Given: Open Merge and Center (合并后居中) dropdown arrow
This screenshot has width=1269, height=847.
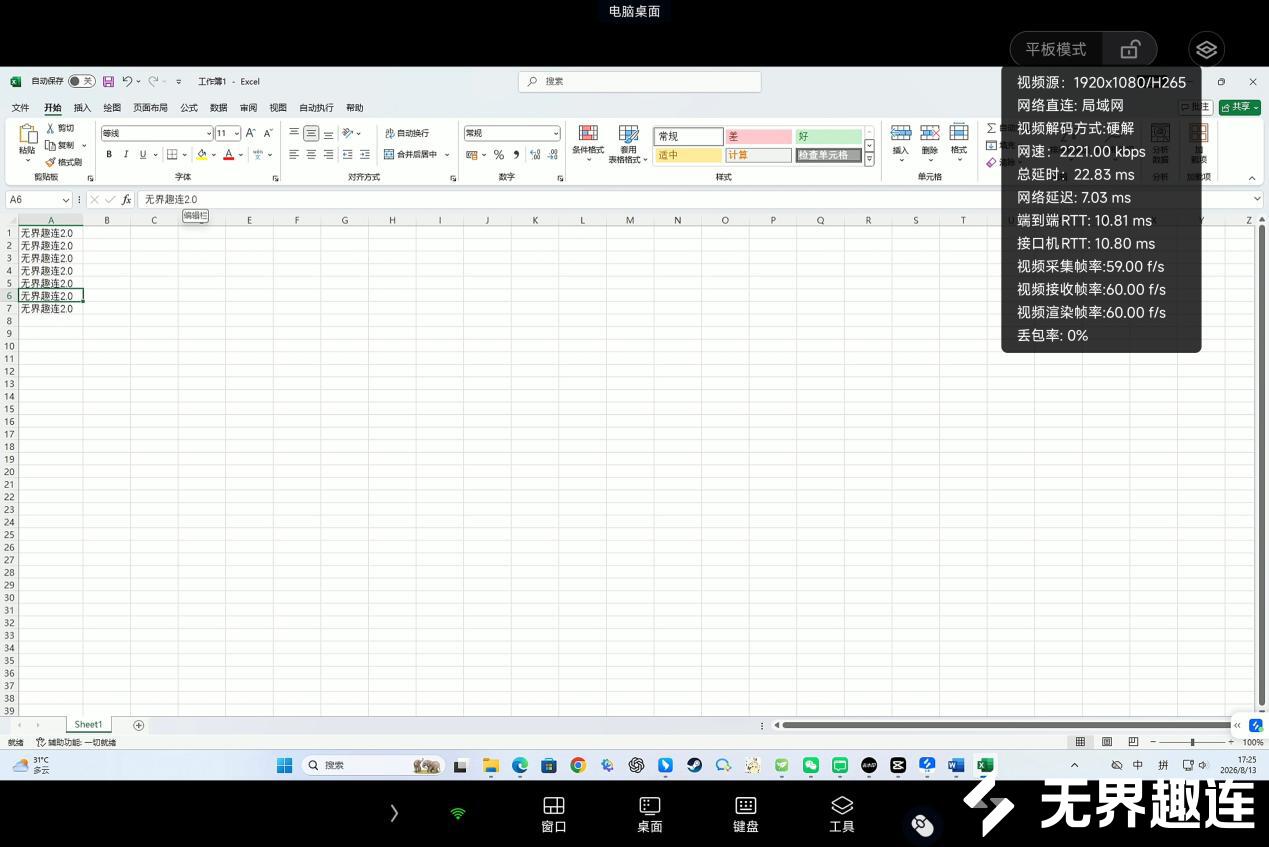Looking at the screenshot, I should pyautogui.click(x=447, y=155).
